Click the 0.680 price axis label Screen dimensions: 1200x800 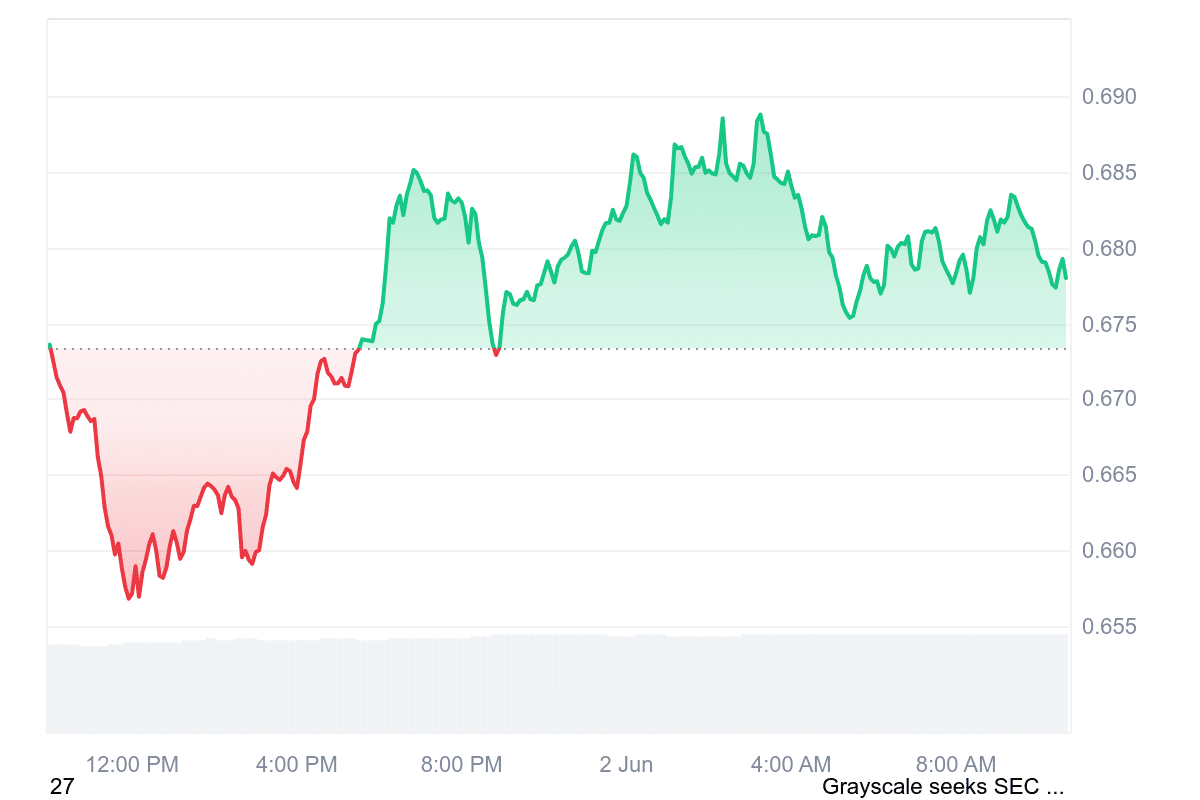1109,249
